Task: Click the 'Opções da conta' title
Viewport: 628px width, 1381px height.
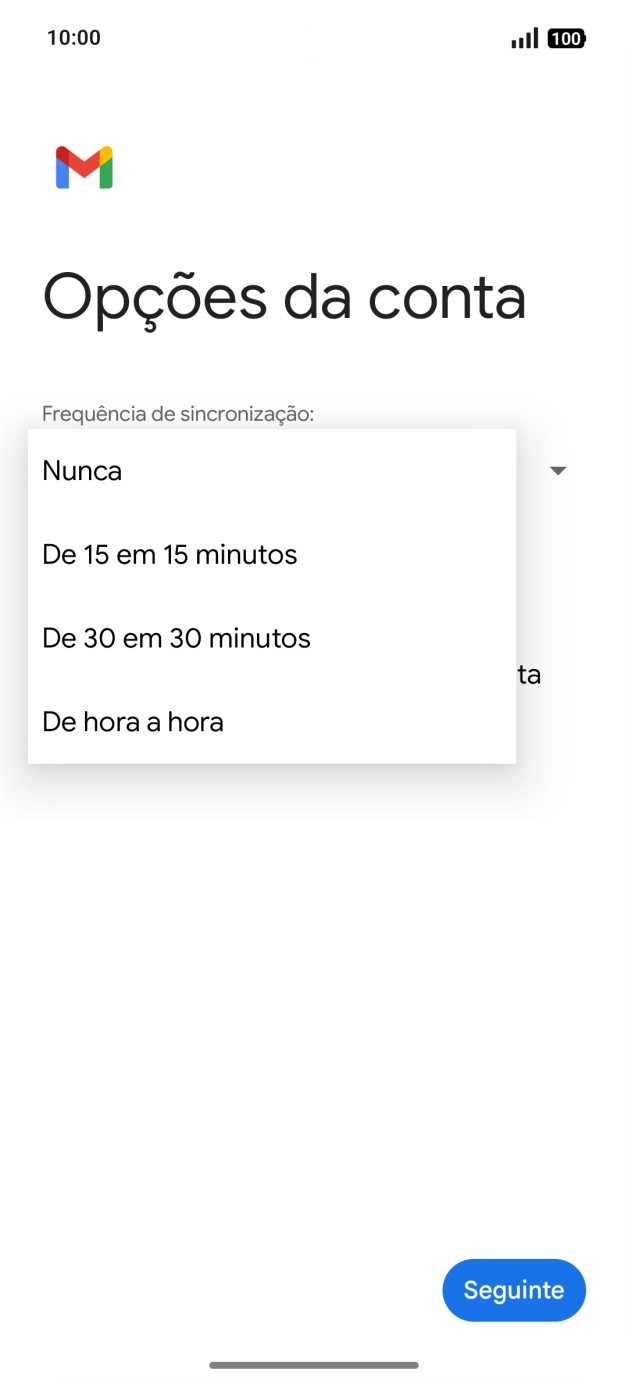Action: [284, 297]
